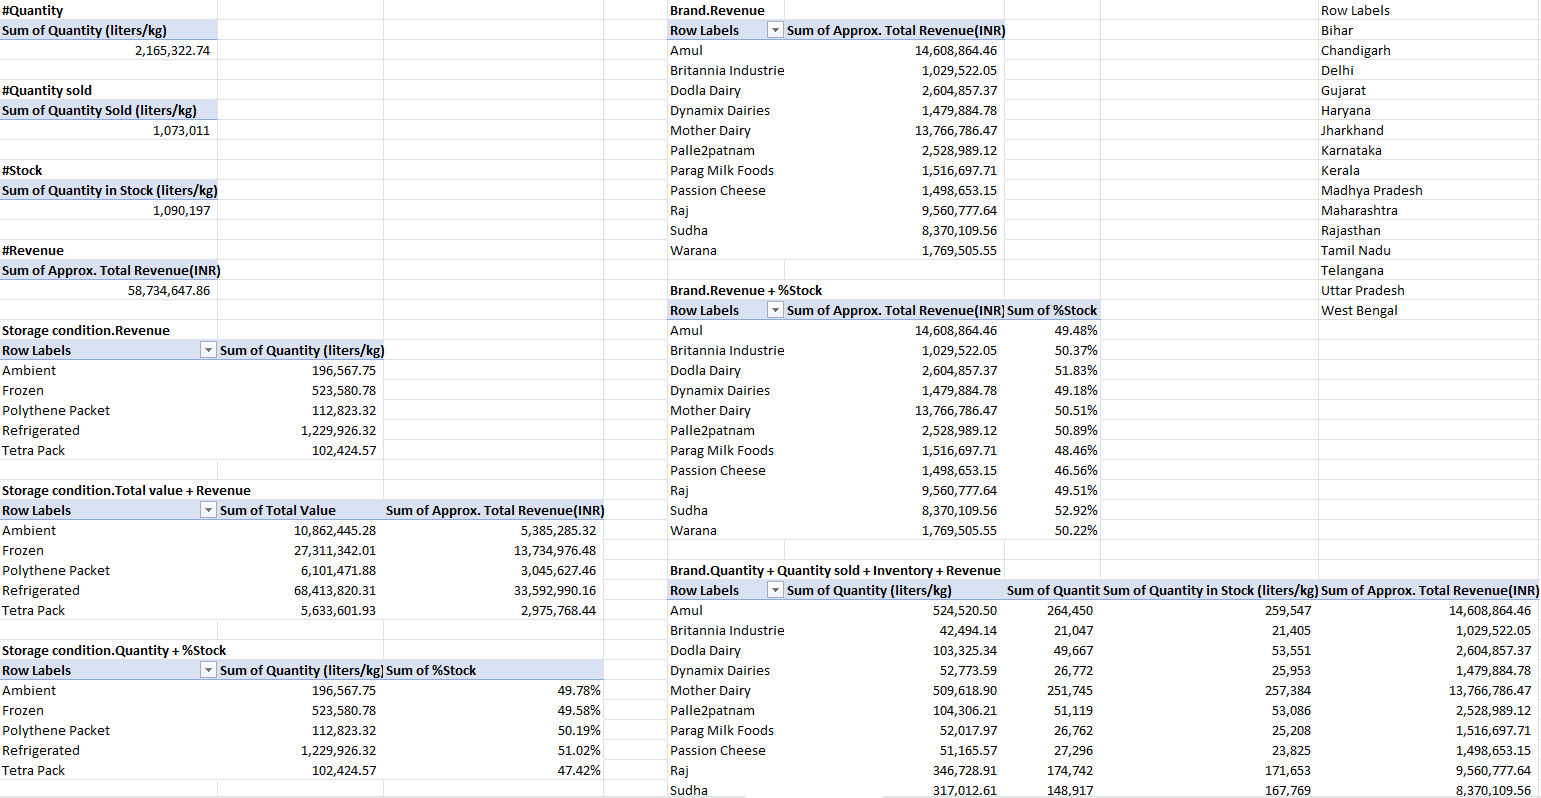Open Row Labels filter in Brand.Revenue table
This screenshot has width=1541, height=798.
pyautogui.click(x=775, y=31)
